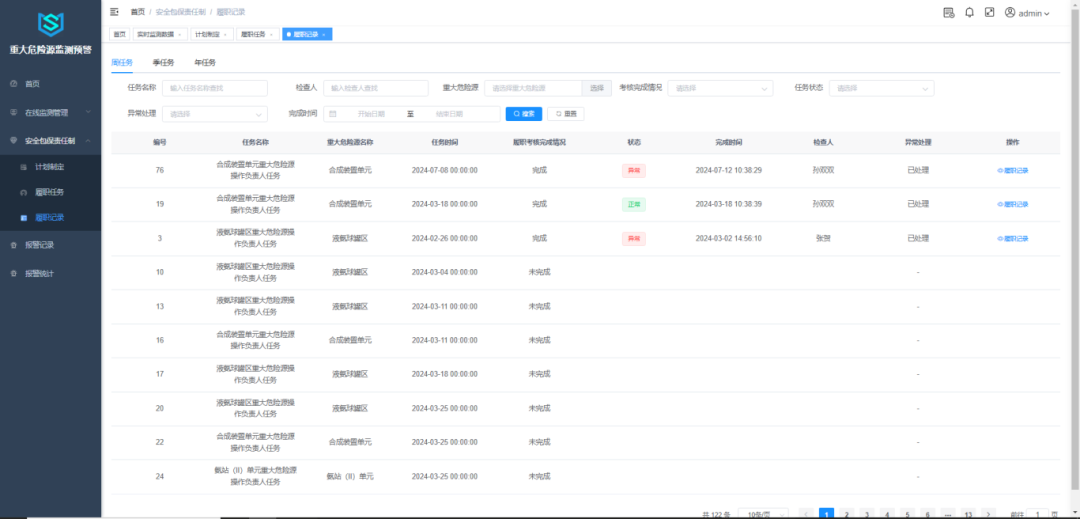Open 报警统计 in the sidebar
Viewport: 1080px width, 519px height.
pos(40,273)
